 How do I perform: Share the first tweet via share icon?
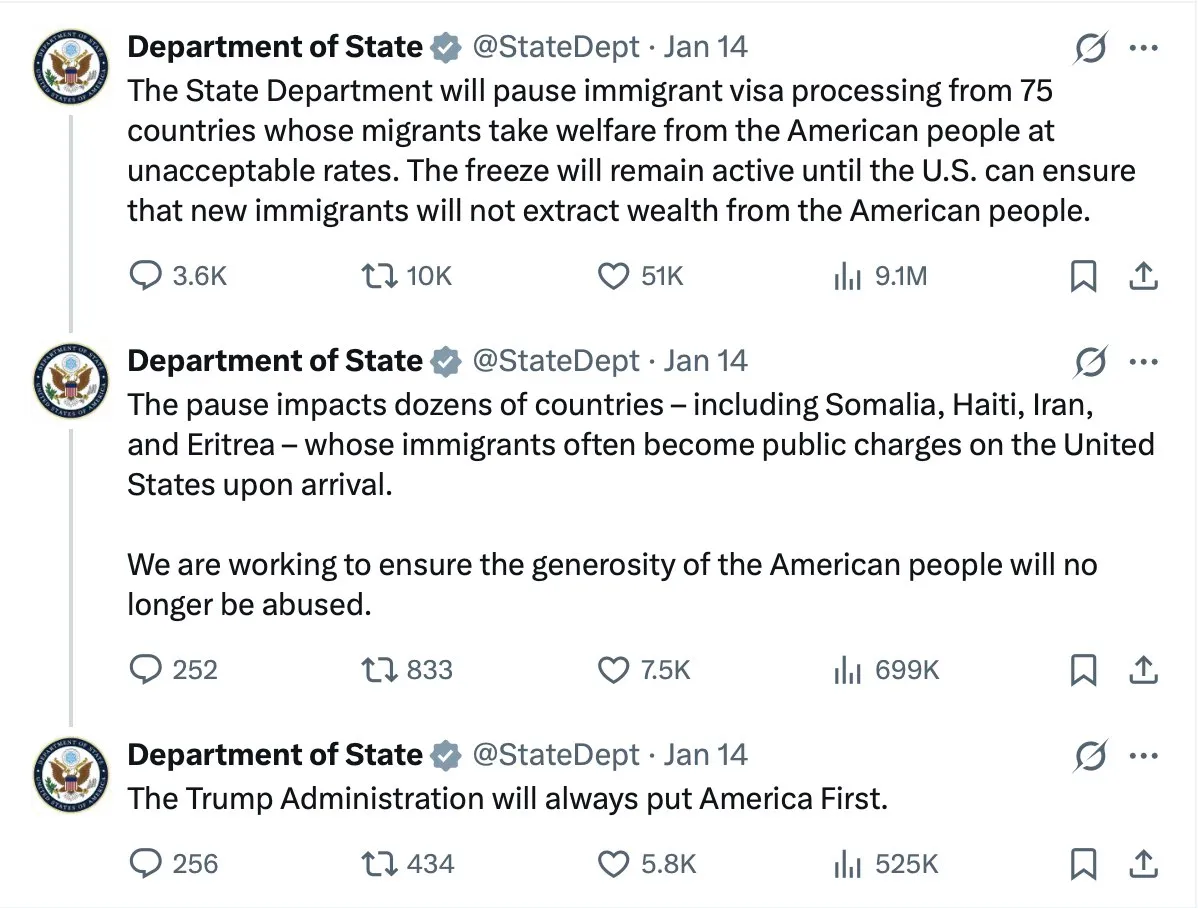coord(1143,275)
